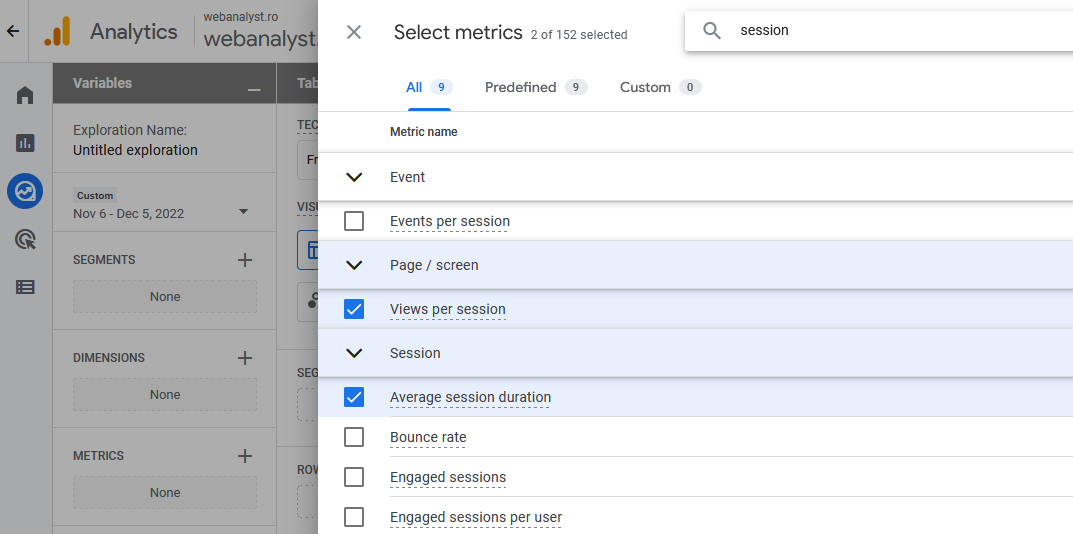Click the Custom date label badge
The height and width of the screenshot is (534, 1073).
click(x=95, y=195)
